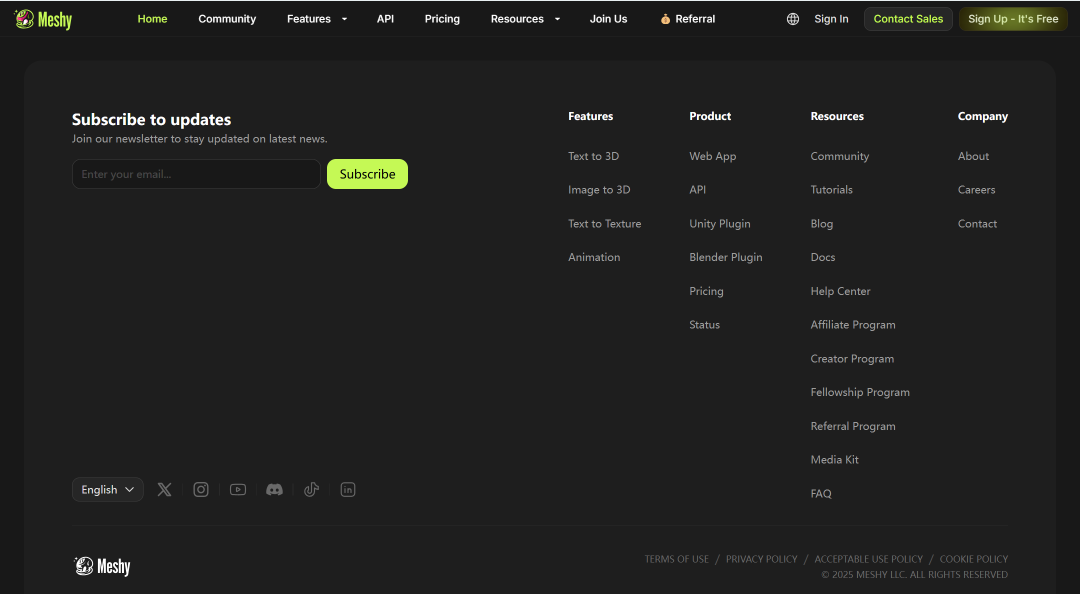
Task: Open Status footer link
Action: click(705, 325)
